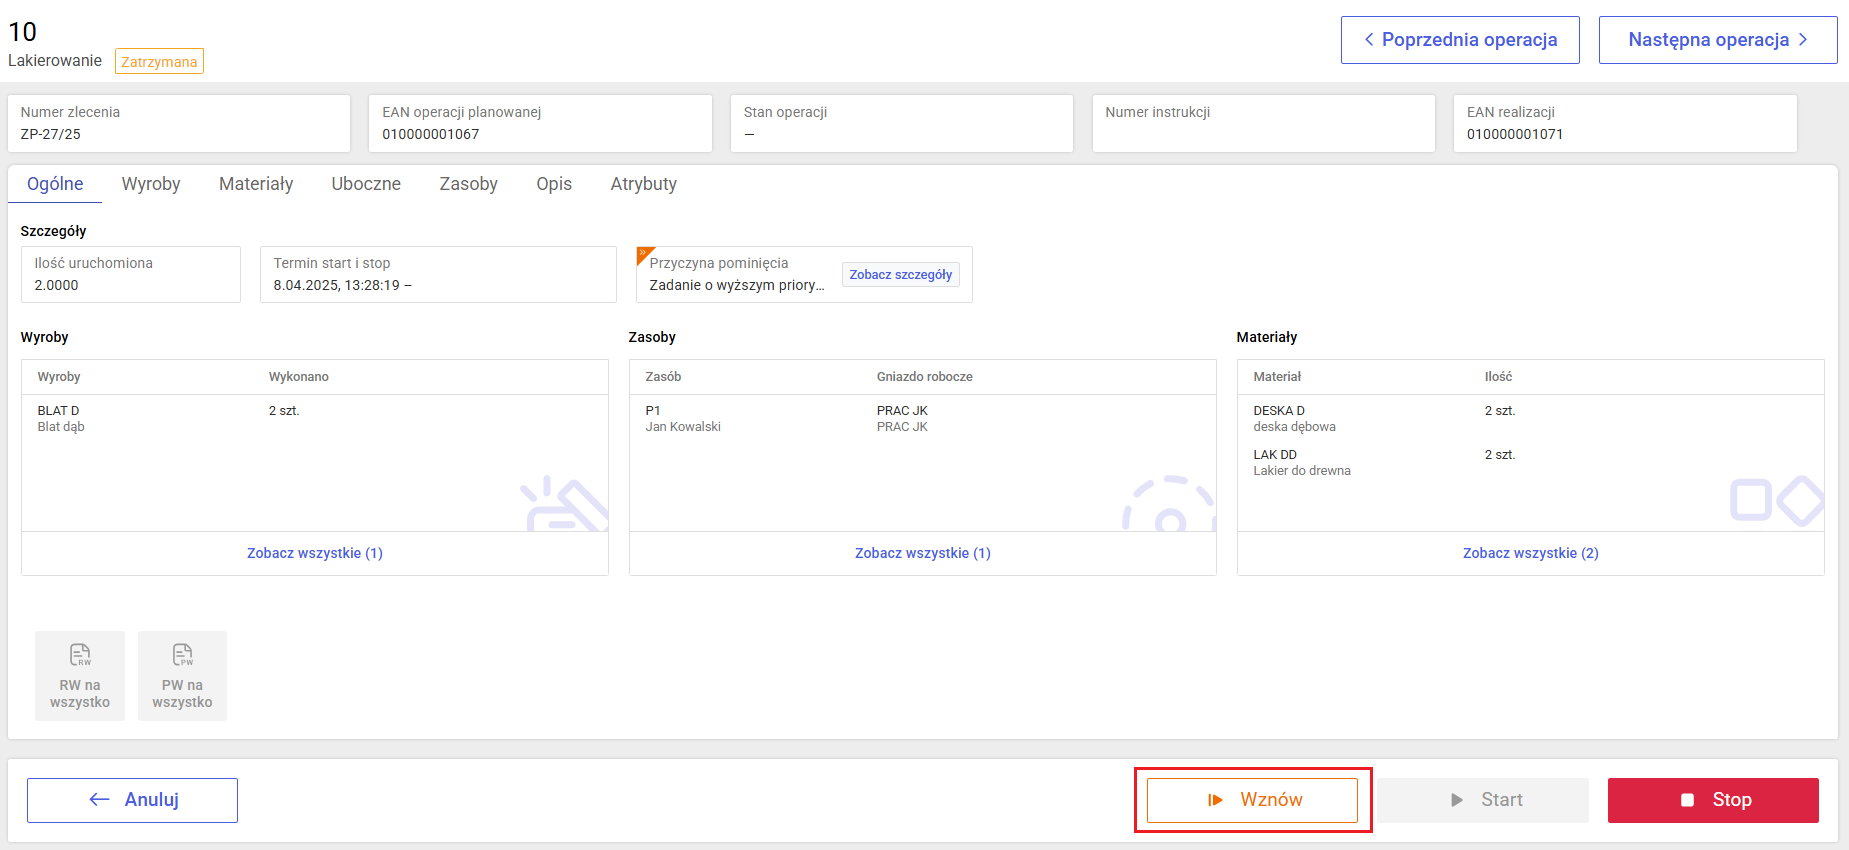
Task: Click the Ilość uruchomiona field
Action: coord(130,275)
